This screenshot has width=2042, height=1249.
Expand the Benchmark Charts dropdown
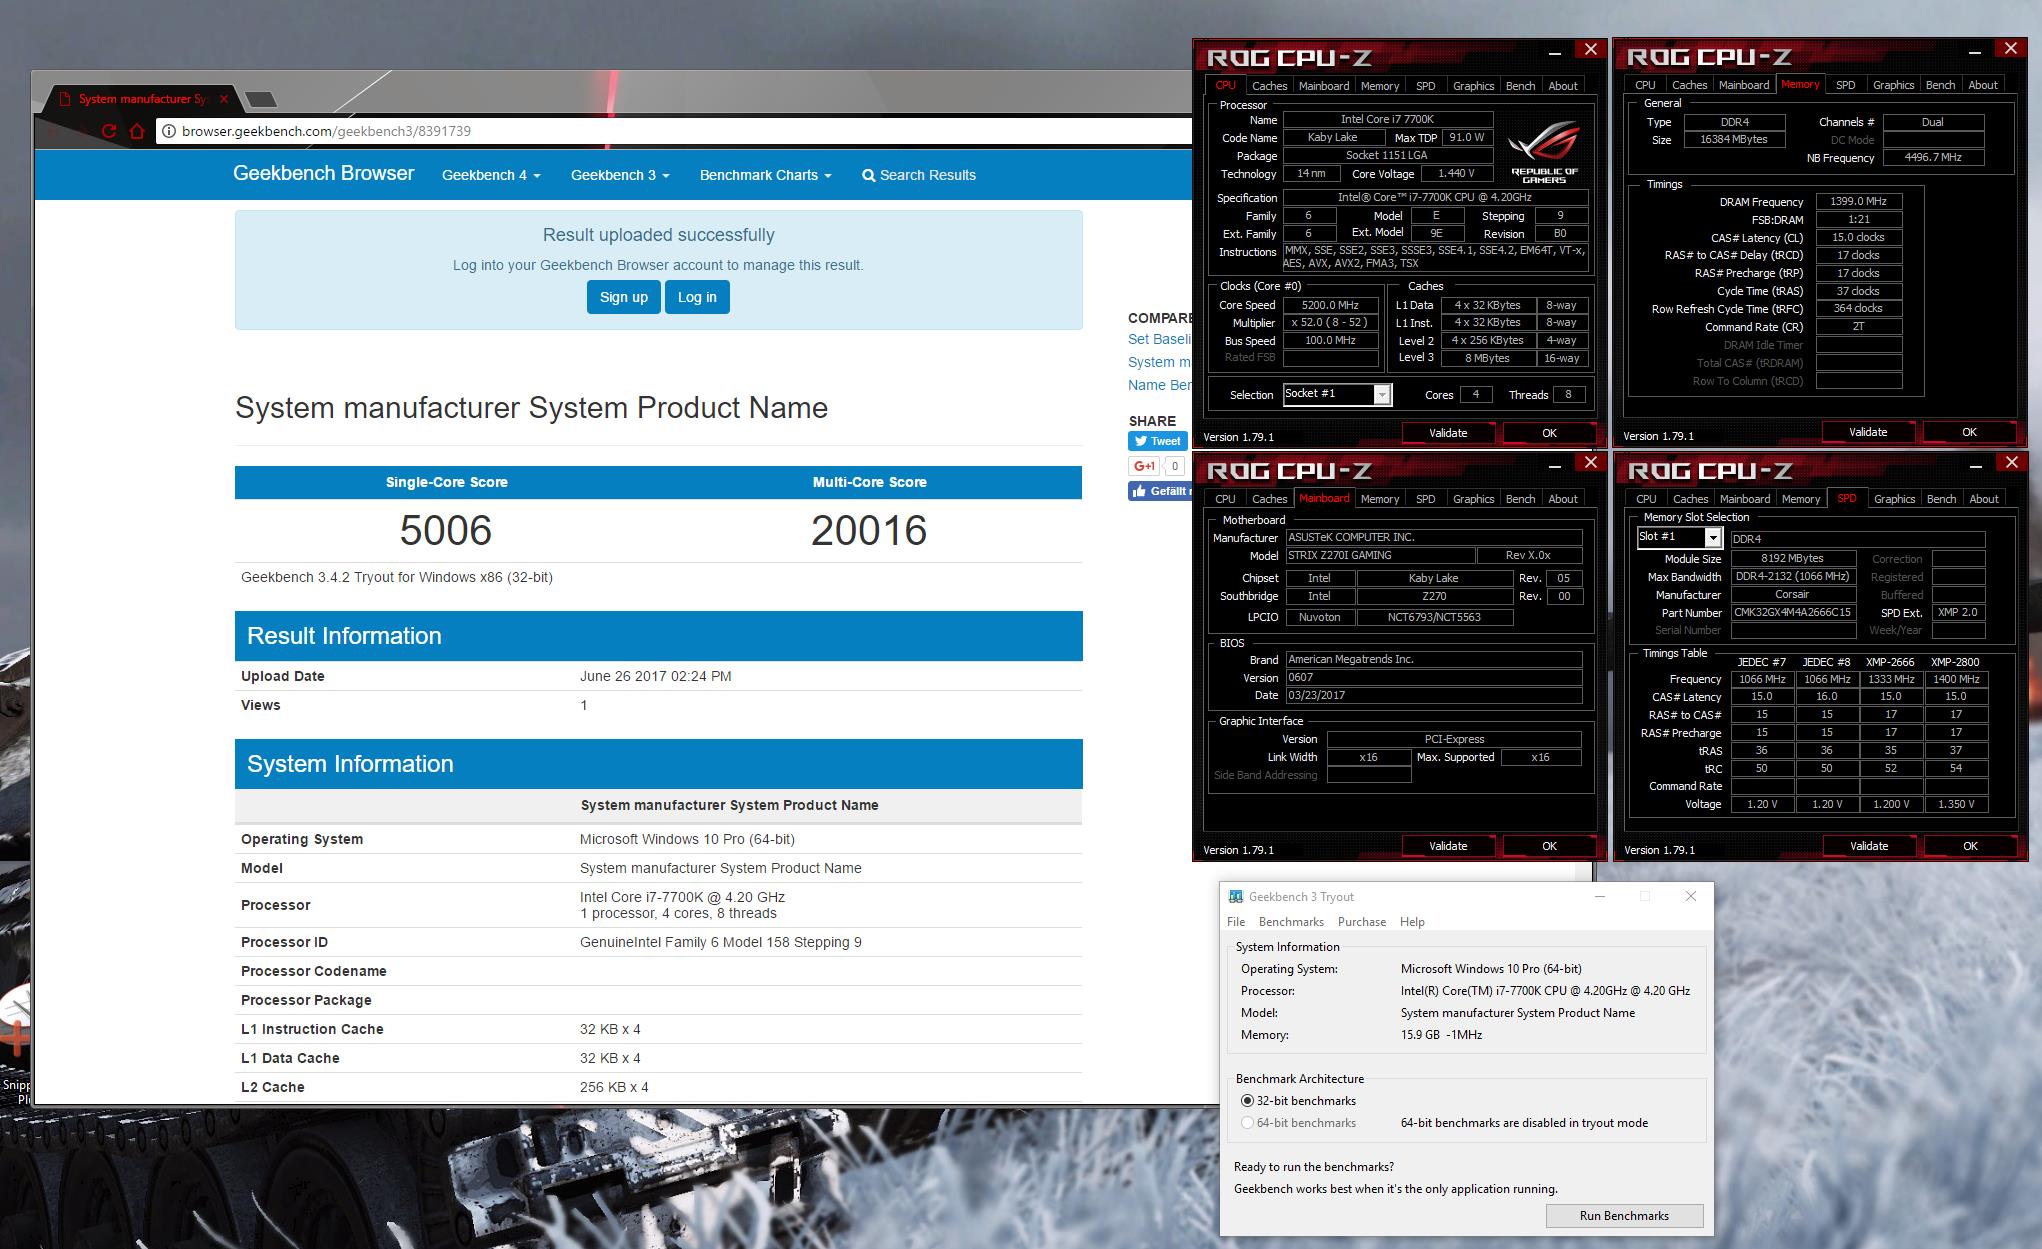(x=765, y=175)
